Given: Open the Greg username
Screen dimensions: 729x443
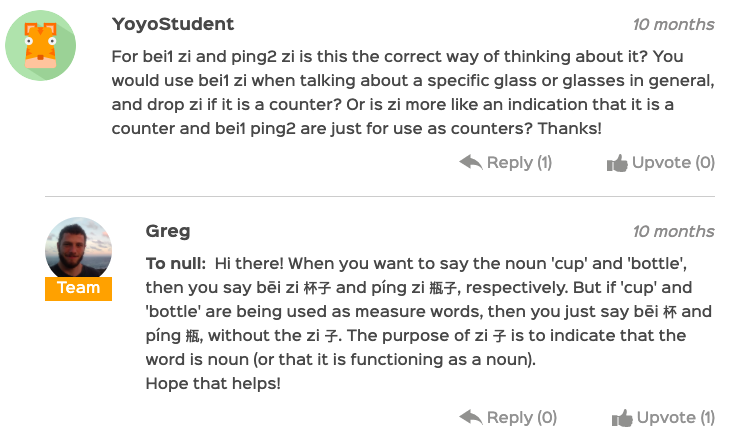Looking at the screenshot, I should [168, 231].
